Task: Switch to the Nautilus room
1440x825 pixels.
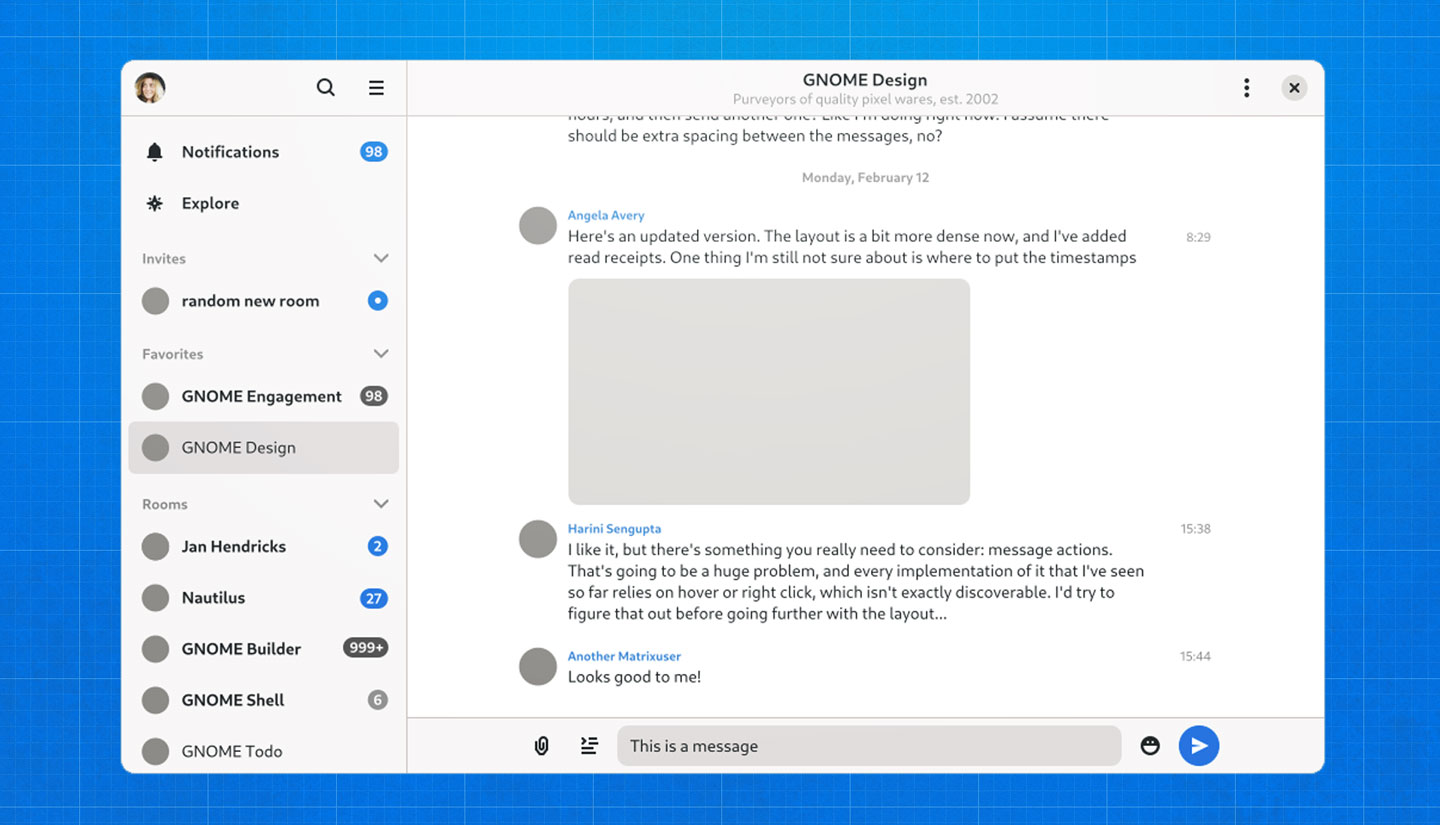Action: coord(213,597)
